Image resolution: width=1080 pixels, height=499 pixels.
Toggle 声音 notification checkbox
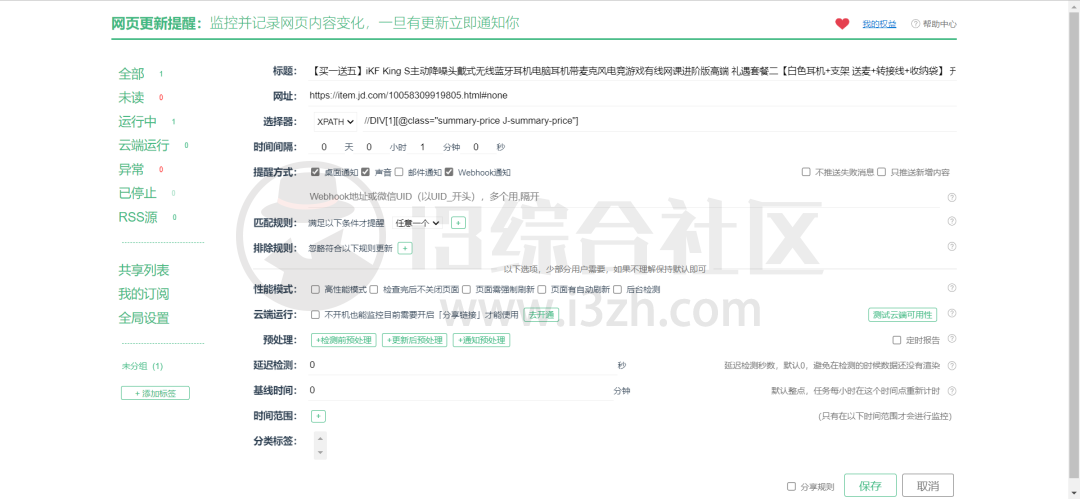pyautogui.click(x=366, y=172)
